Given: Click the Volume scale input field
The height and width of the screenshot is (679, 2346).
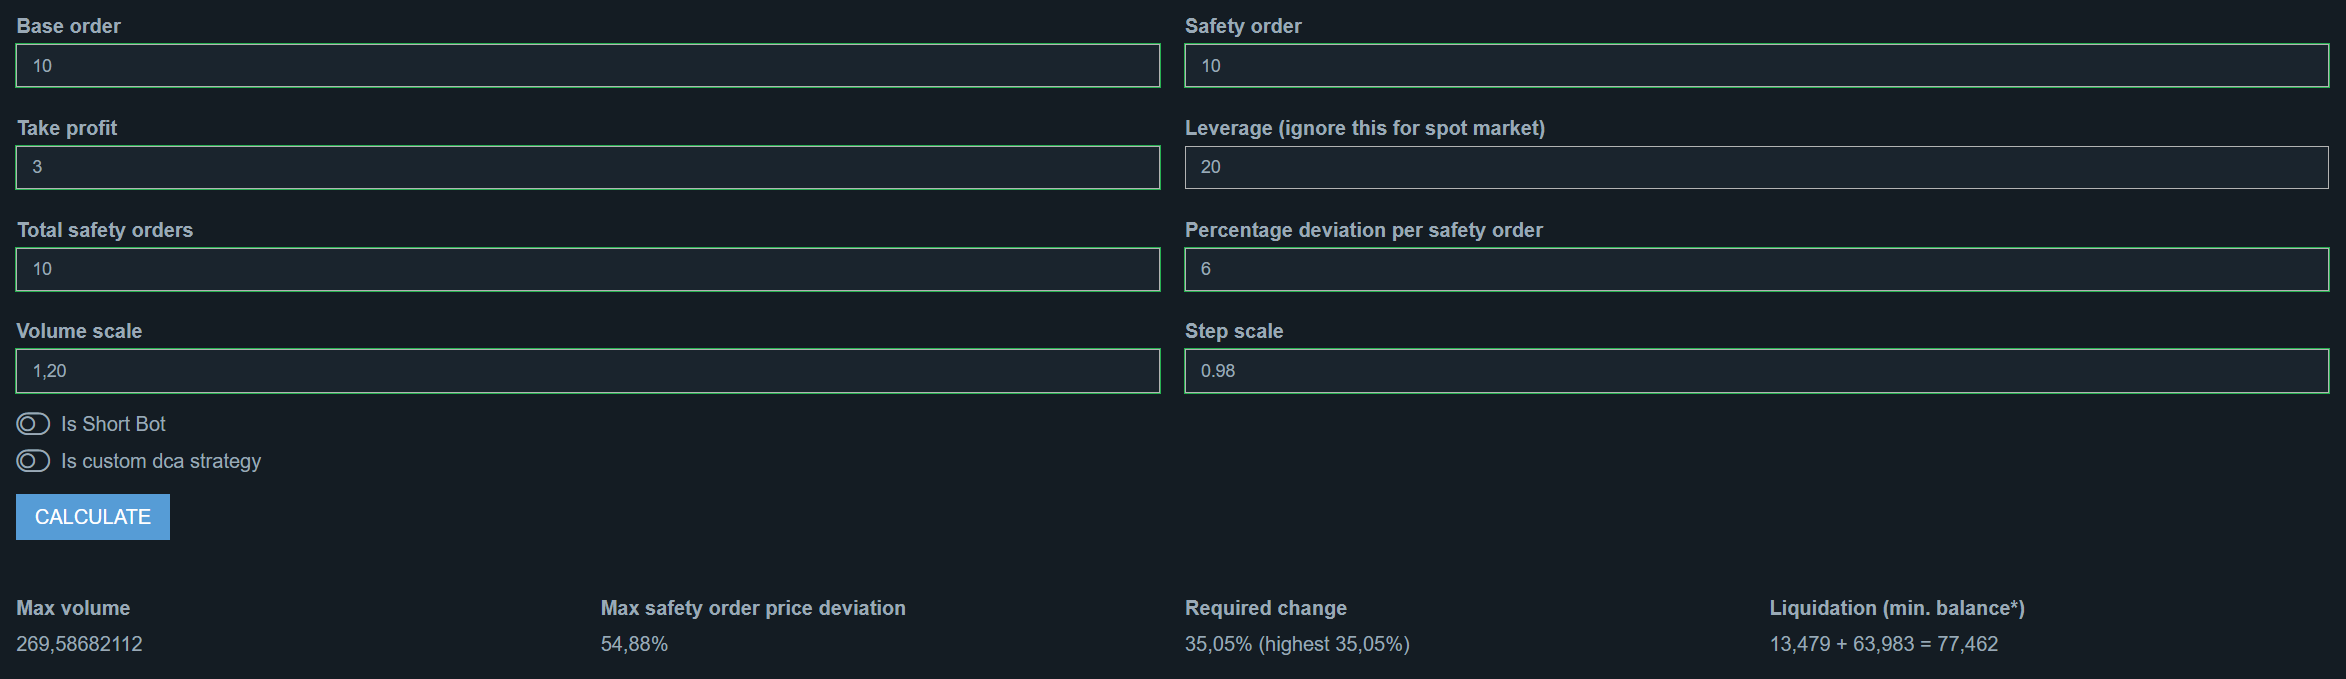Looking at the screenshot, I should pyautogui.click(x=588, y=371).
